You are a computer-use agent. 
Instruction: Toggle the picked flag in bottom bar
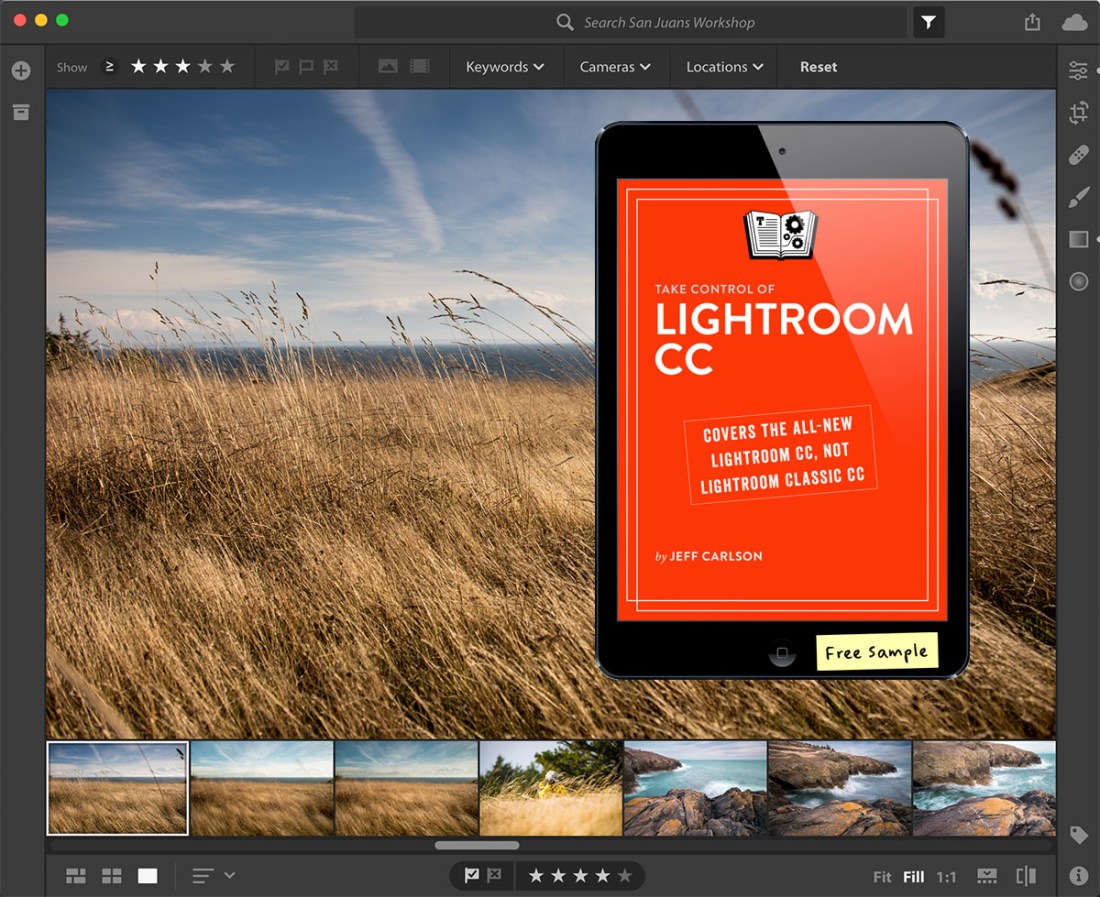[472, 876]
